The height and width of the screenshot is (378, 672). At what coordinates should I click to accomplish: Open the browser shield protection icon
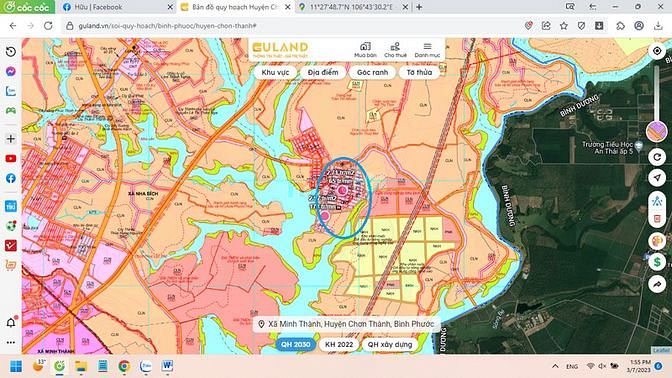tap(581, 26)
